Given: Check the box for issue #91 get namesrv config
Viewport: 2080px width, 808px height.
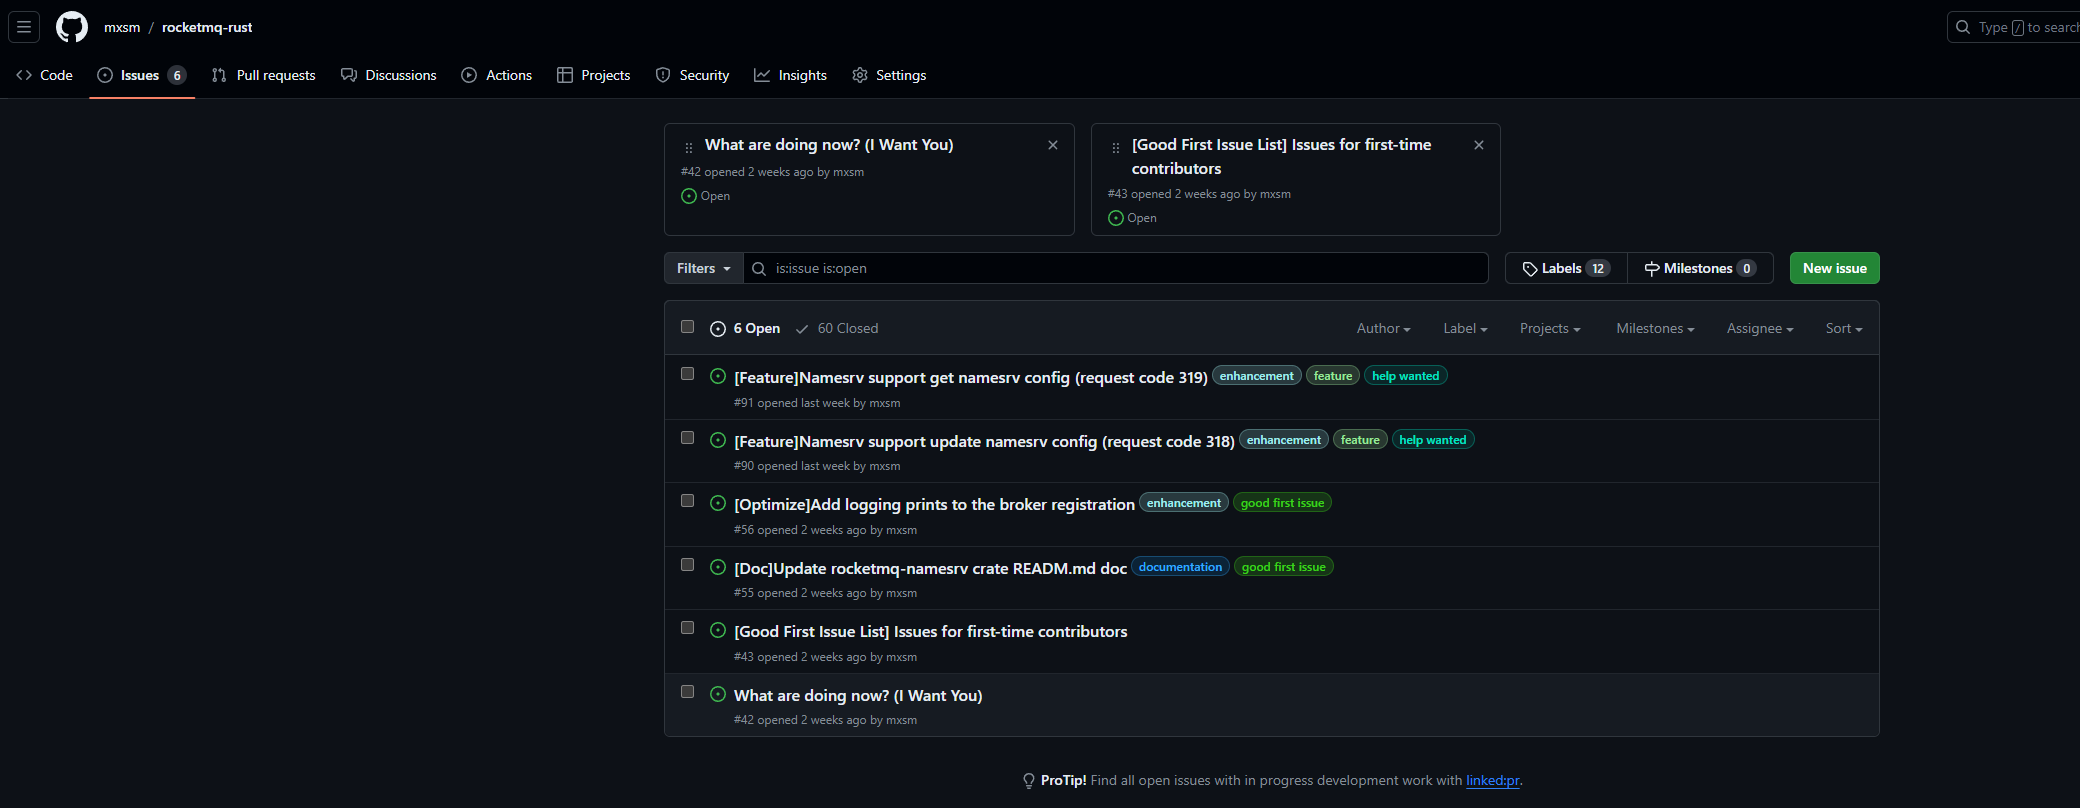Looking at the screenshot, I should pyautogui.click(x=687, y=374).
